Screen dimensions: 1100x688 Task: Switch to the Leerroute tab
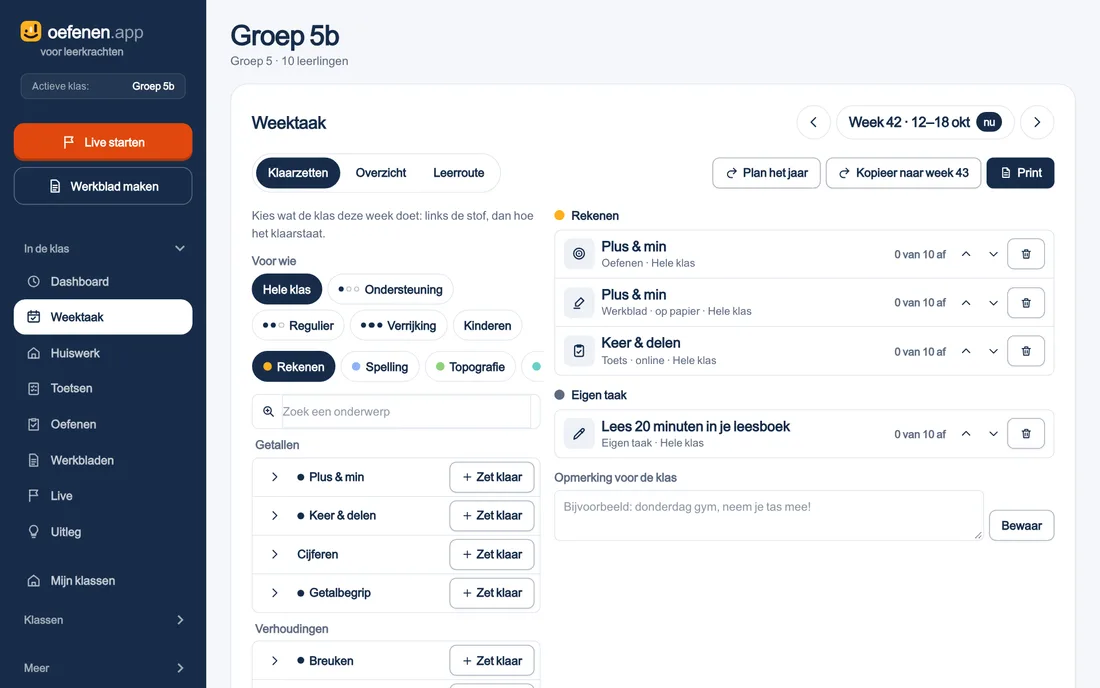pyautogui.click(x=459, y=173)
